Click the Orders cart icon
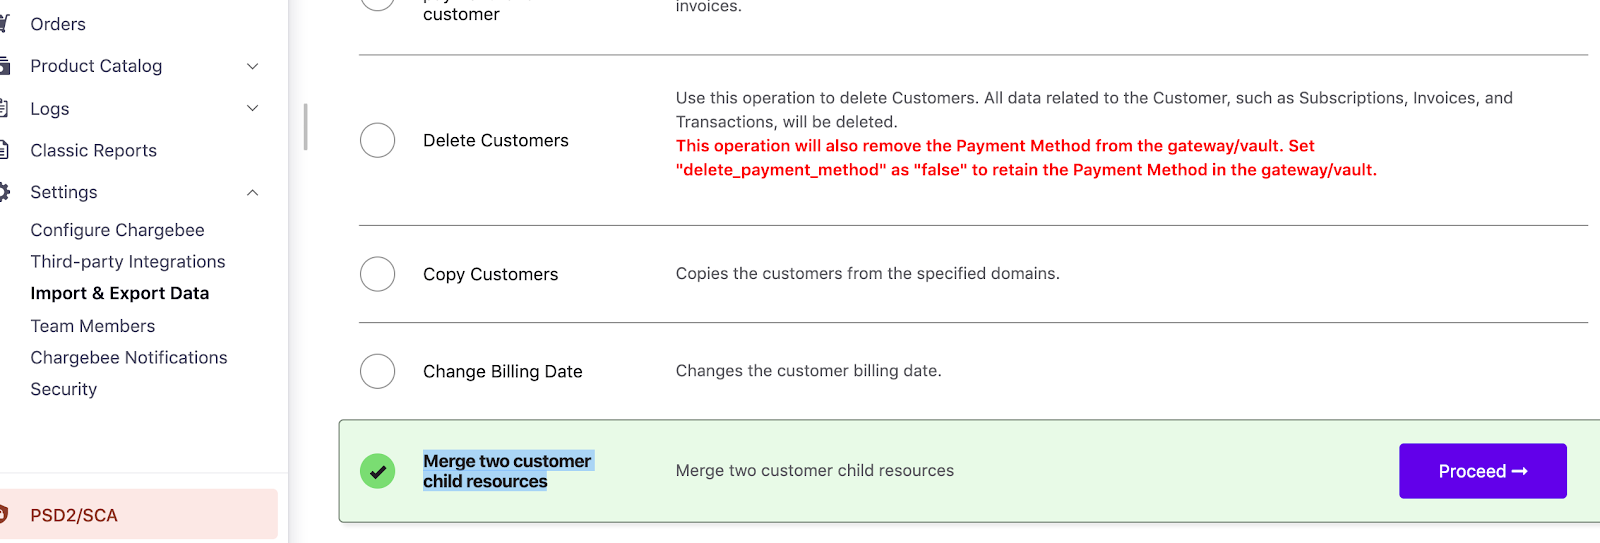 4,24
